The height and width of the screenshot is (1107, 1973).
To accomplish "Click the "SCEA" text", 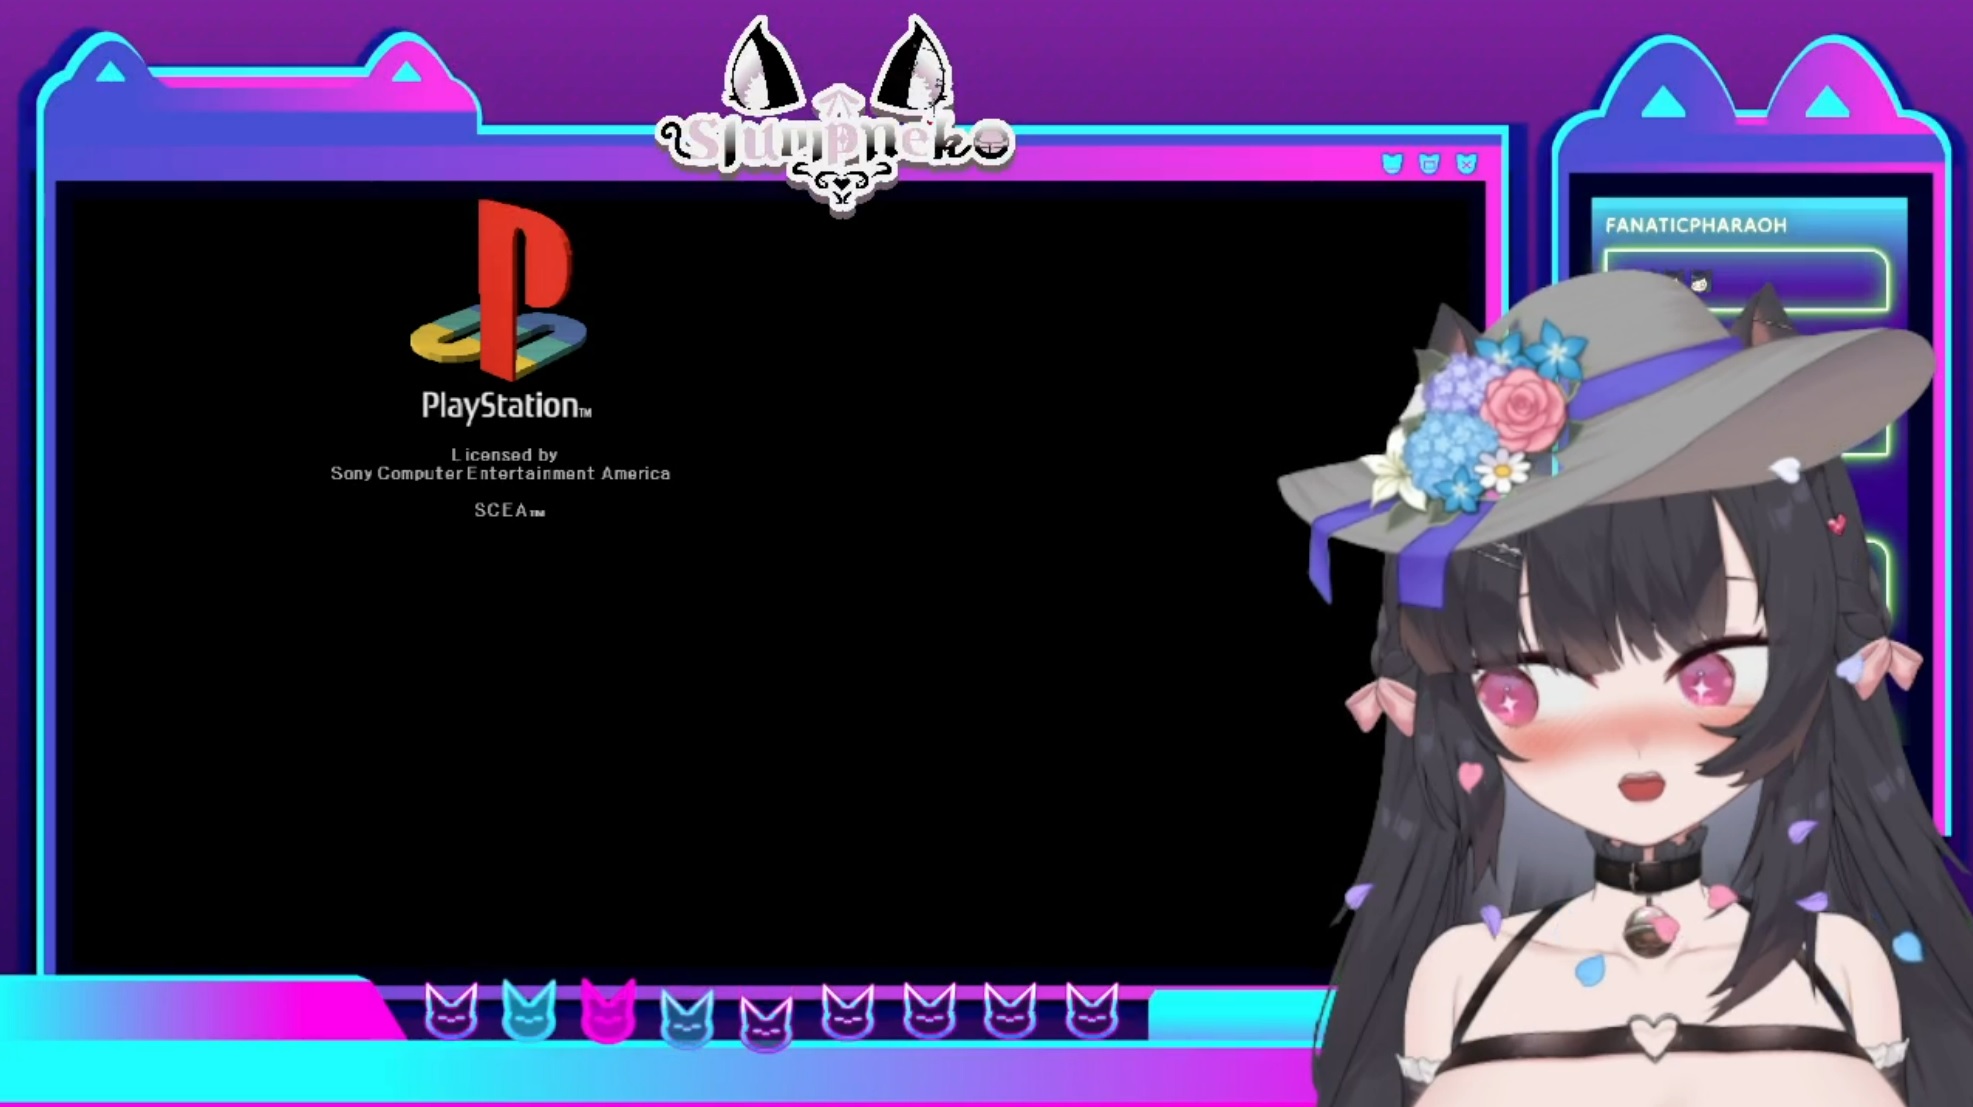I will coord(509,510).
